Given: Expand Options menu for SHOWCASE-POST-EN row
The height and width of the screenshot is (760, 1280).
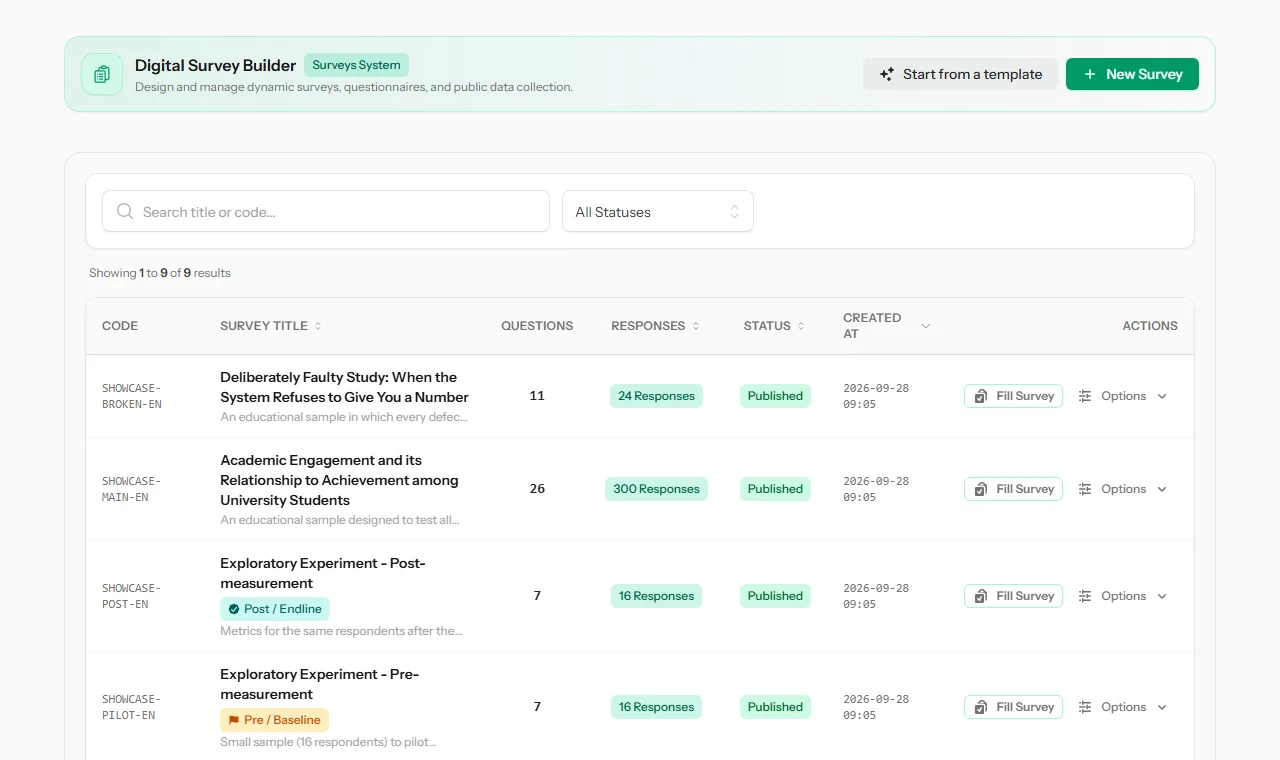Looking at the screenshot, I should pos(1122,596).
